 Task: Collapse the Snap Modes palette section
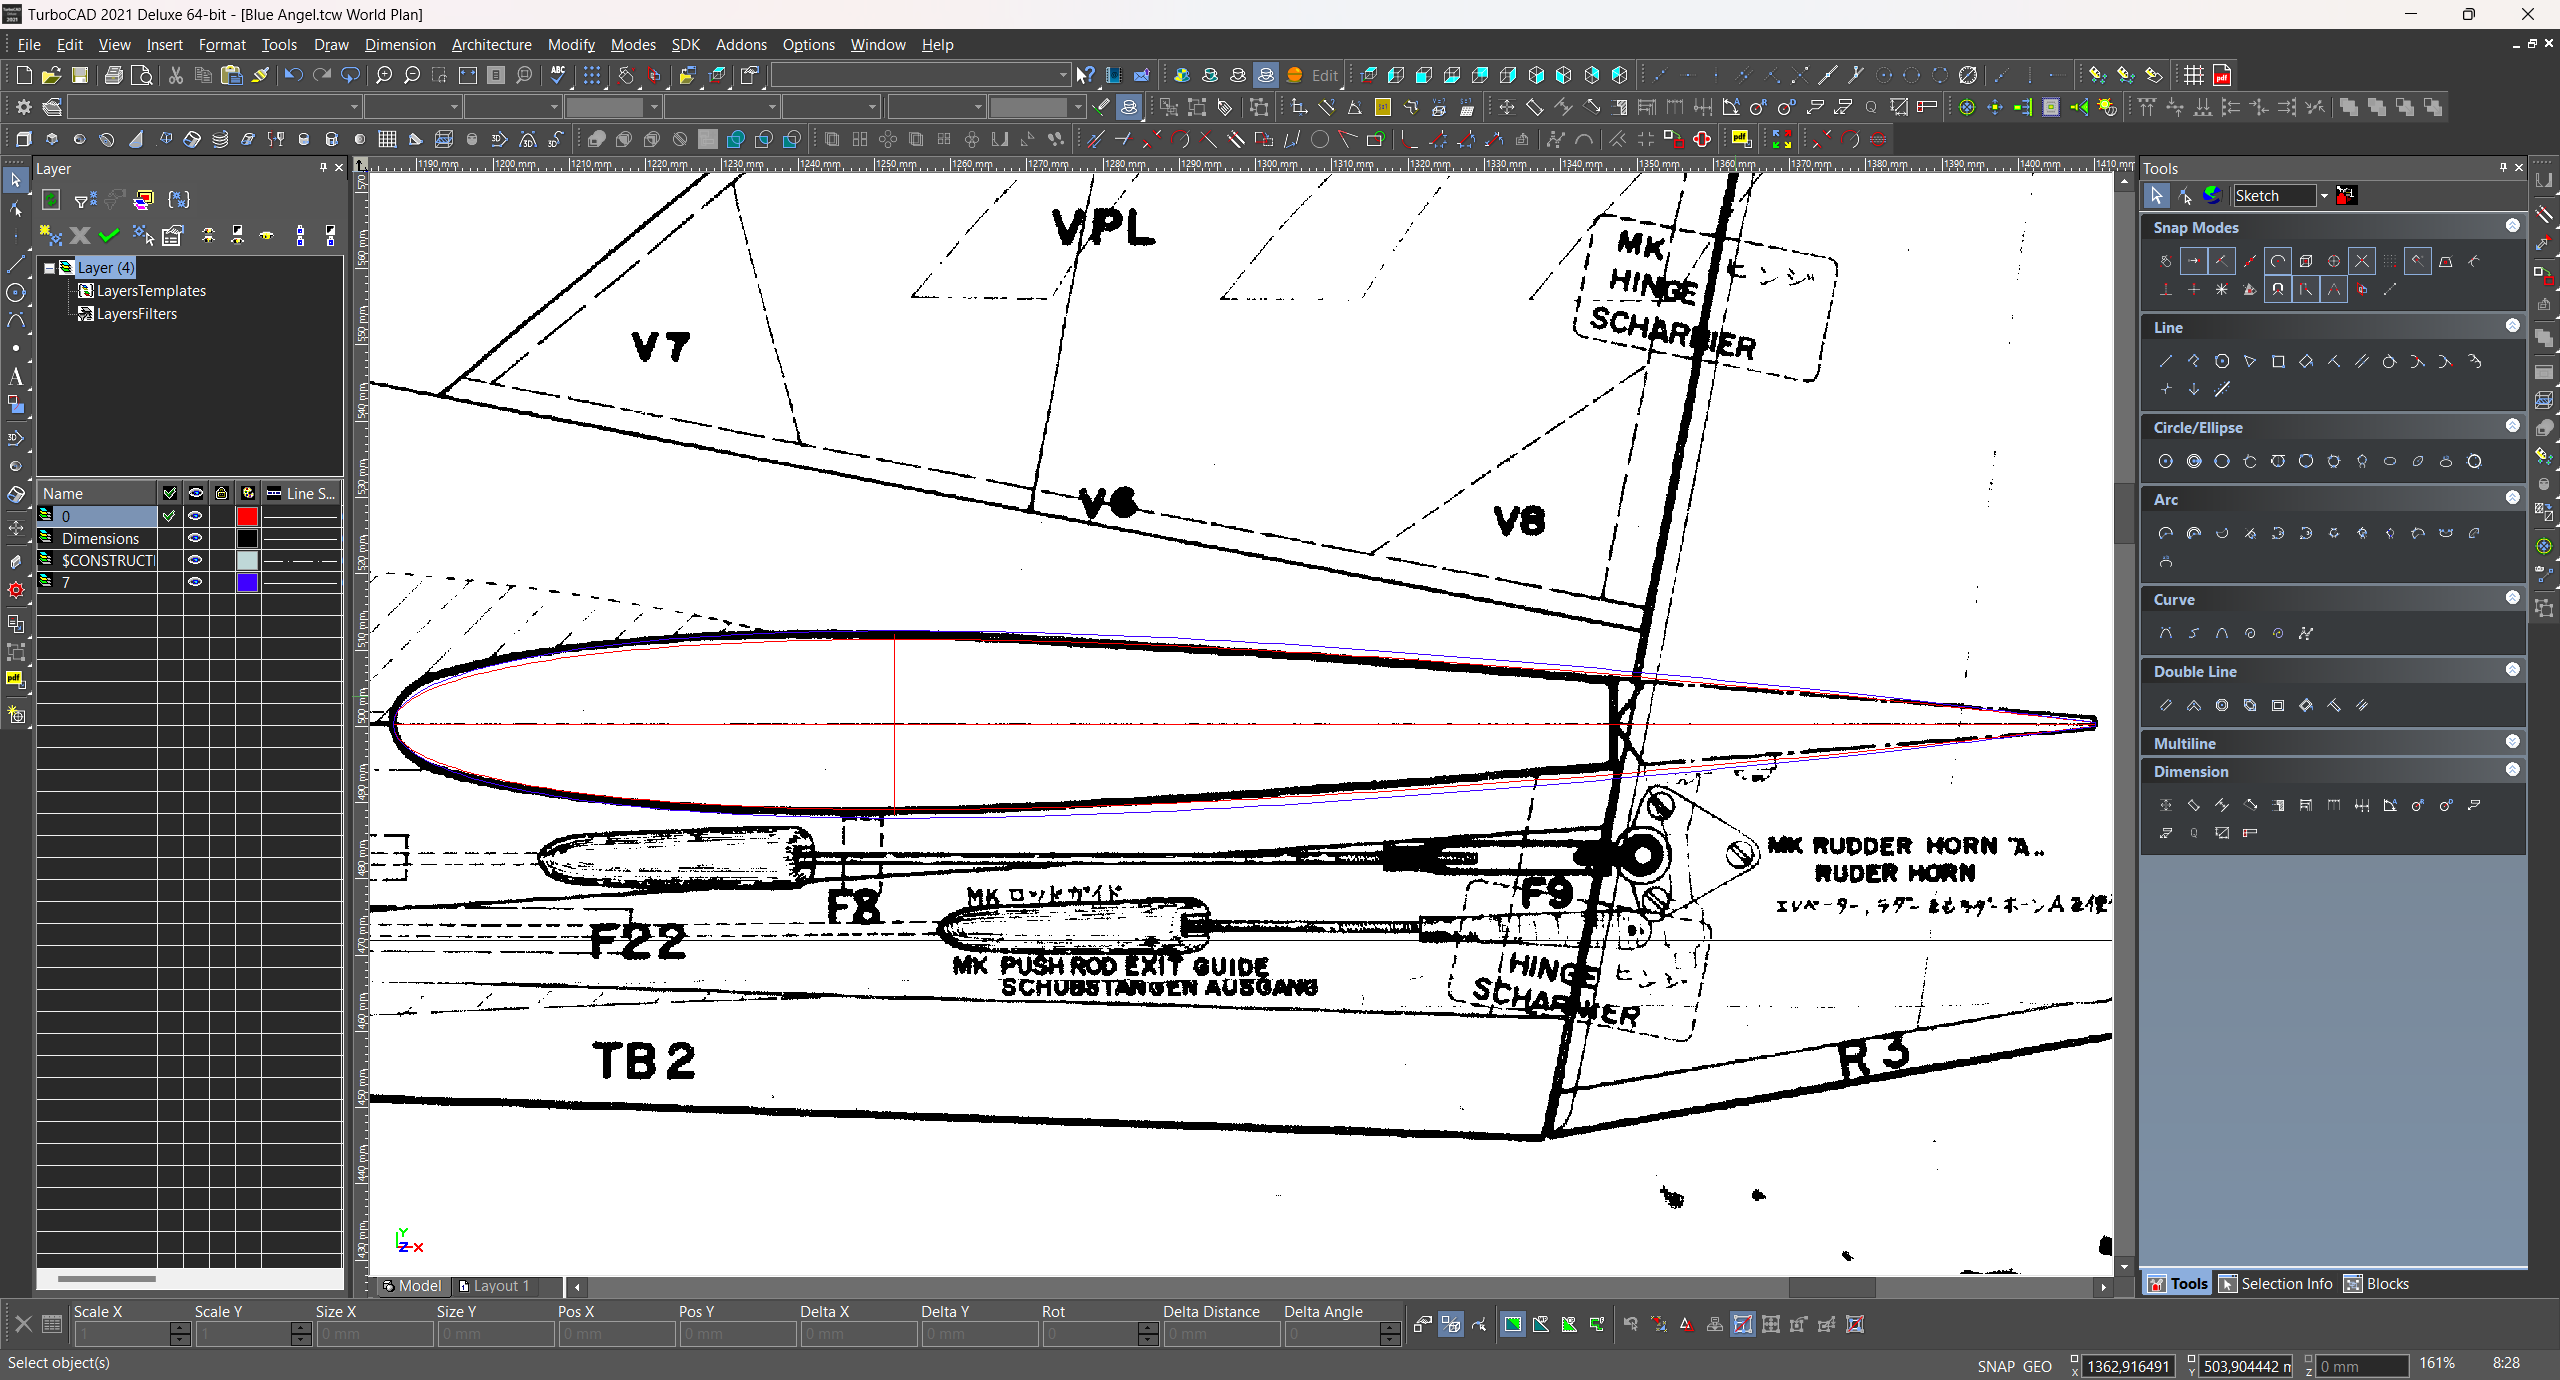(x=2512, y=226)
